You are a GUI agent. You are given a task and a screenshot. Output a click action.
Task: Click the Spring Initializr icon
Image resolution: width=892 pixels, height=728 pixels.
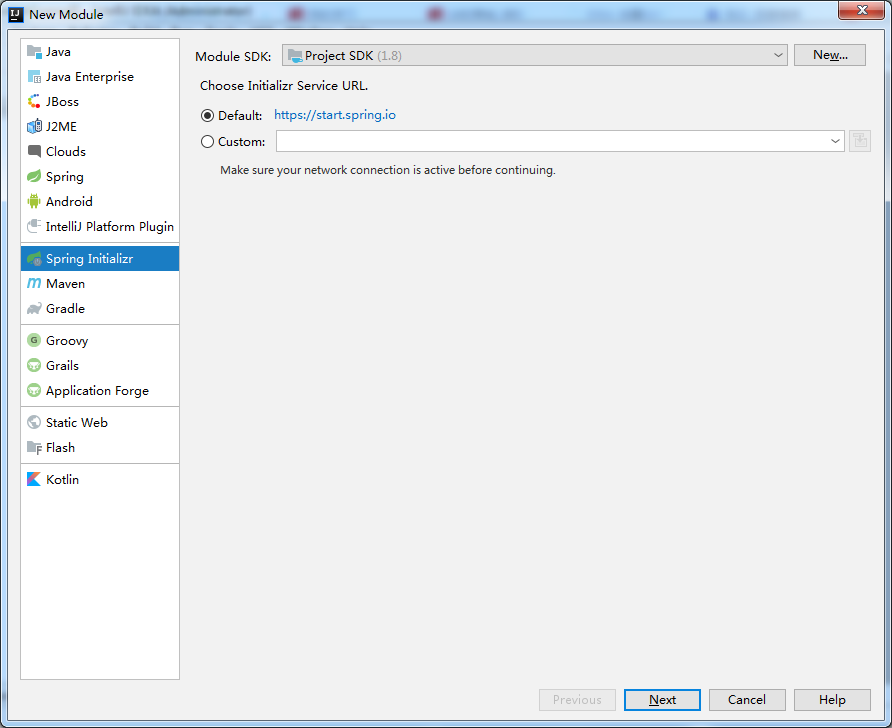(x=34, y=259)
